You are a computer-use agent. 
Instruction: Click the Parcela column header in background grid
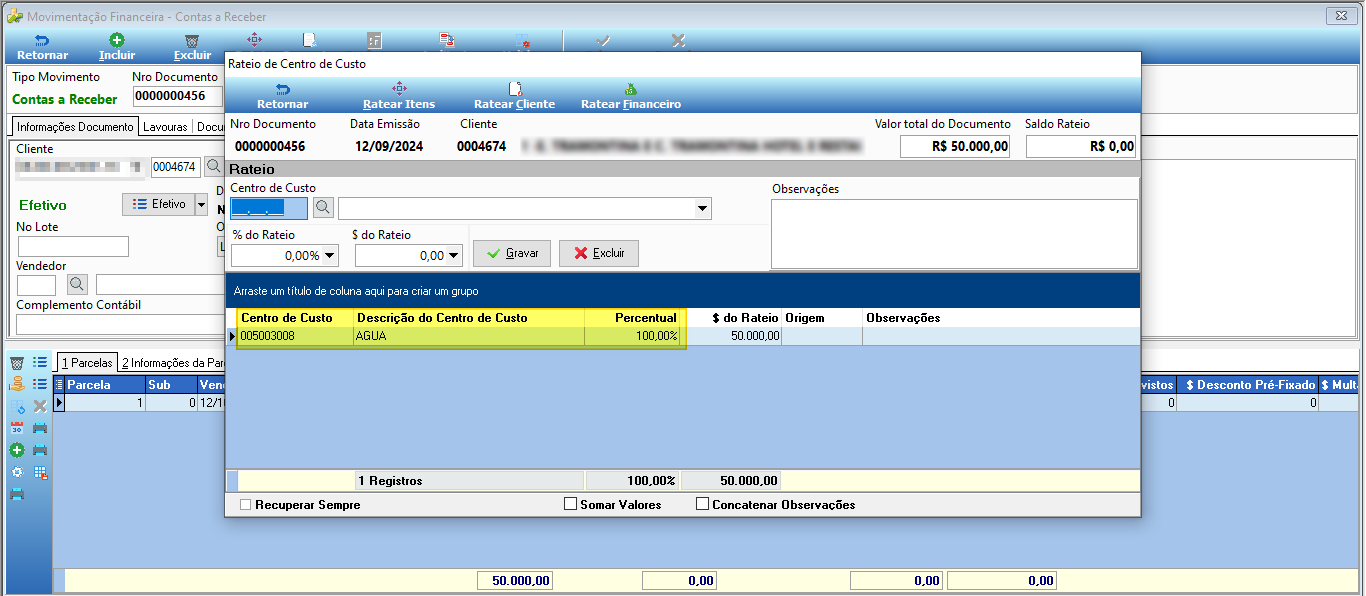point(105,385)
